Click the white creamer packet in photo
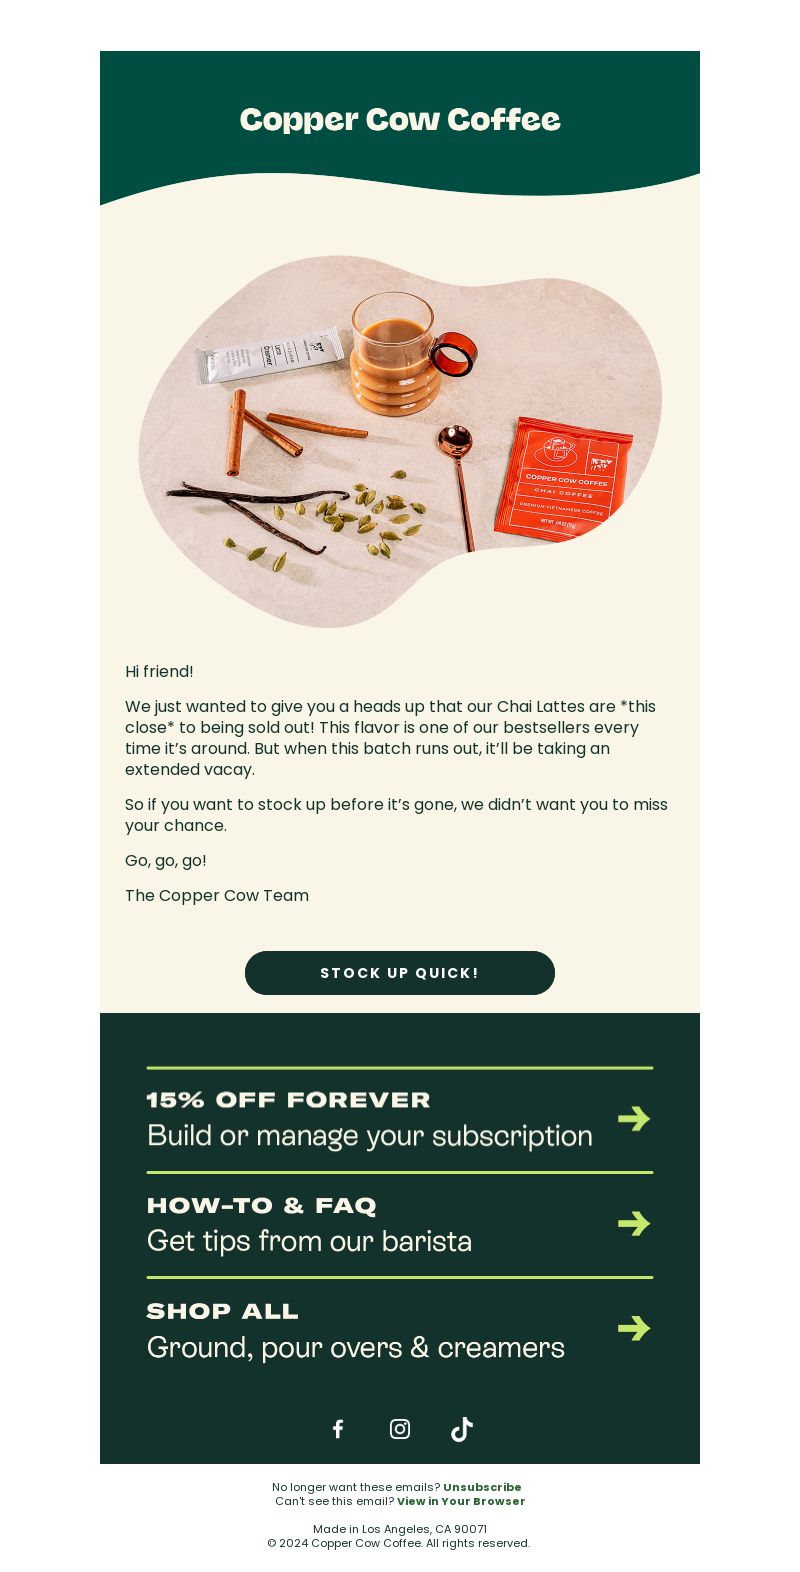This screenshot has height=1572, width=800. 270,355
